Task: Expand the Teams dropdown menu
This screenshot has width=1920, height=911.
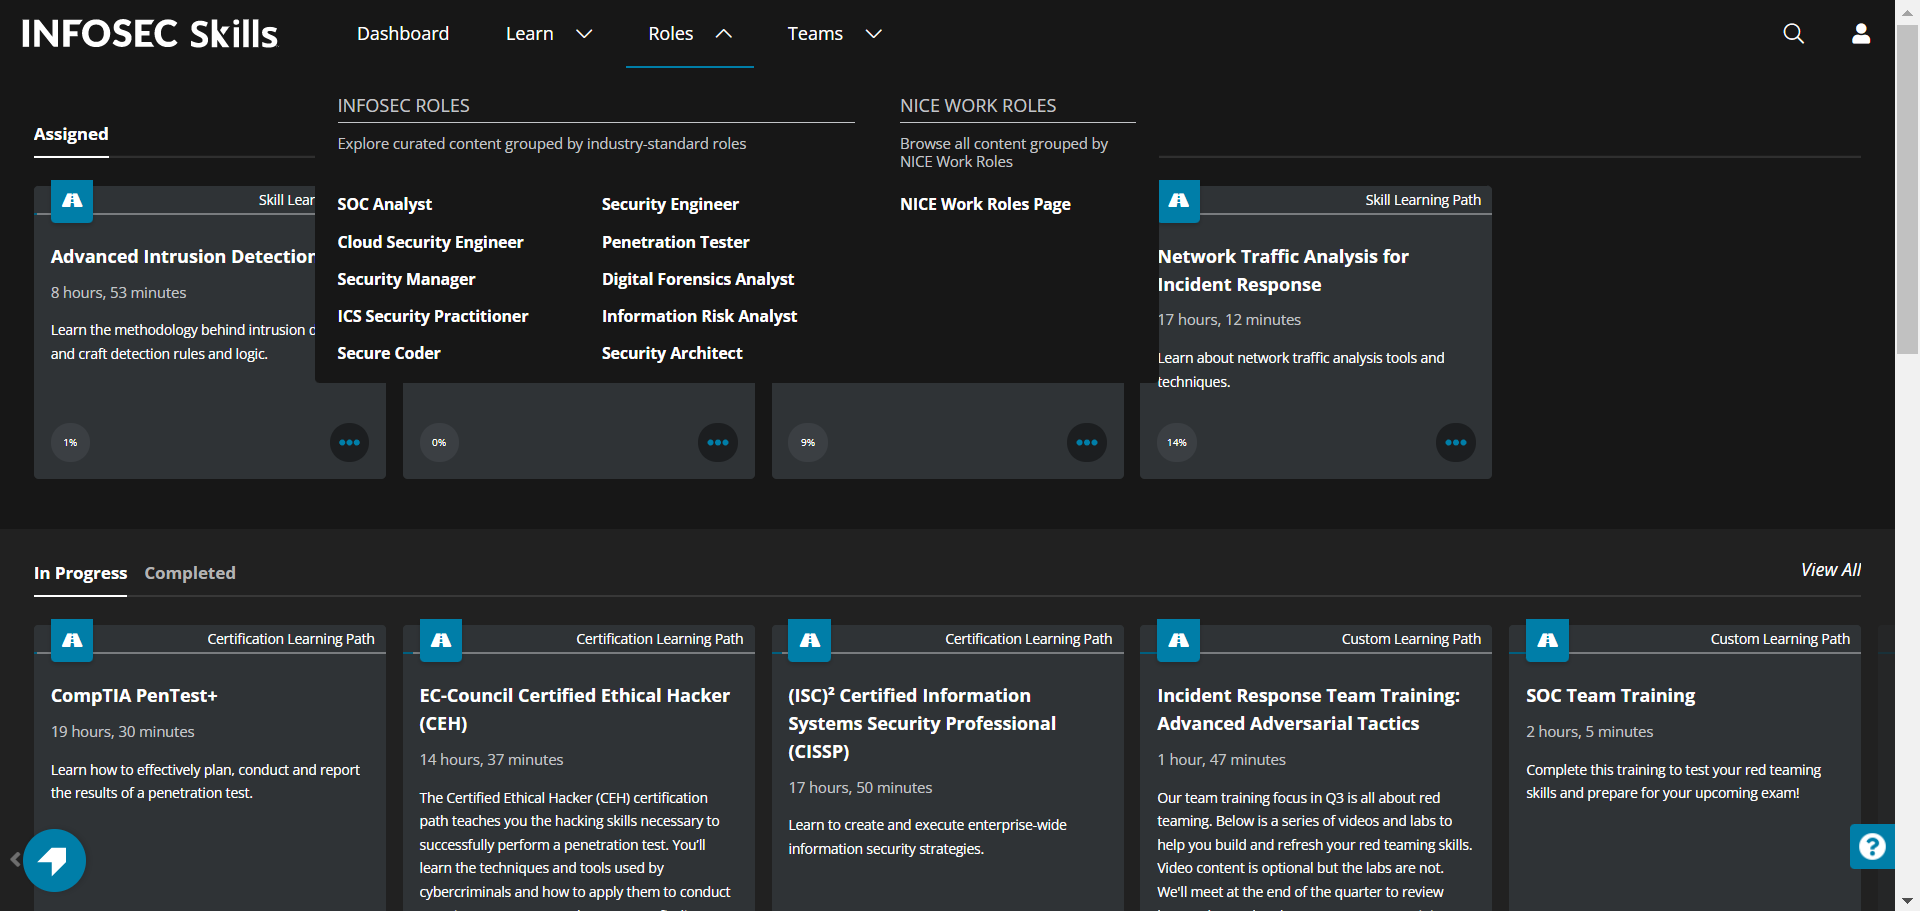Action: 834,34
